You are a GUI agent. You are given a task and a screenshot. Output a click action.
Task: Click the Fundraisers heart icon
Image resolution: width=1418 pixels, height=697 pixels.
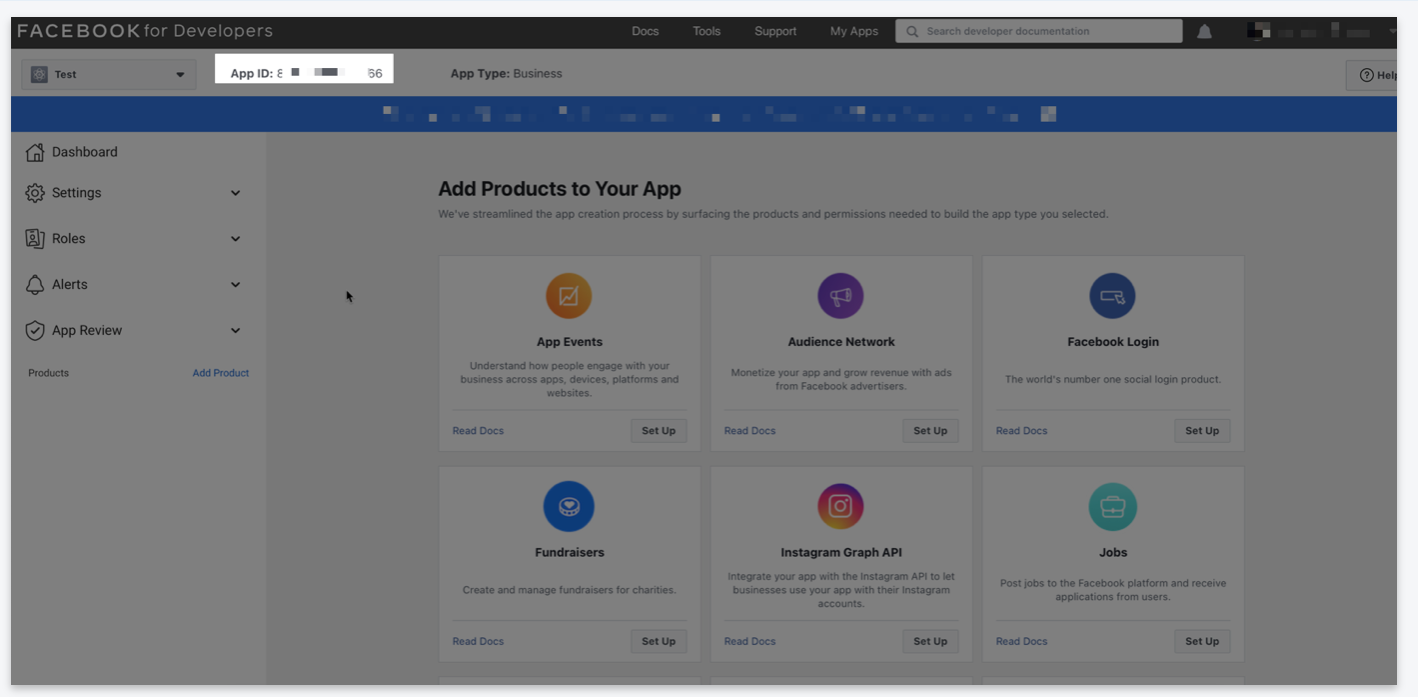pos(568,506)
